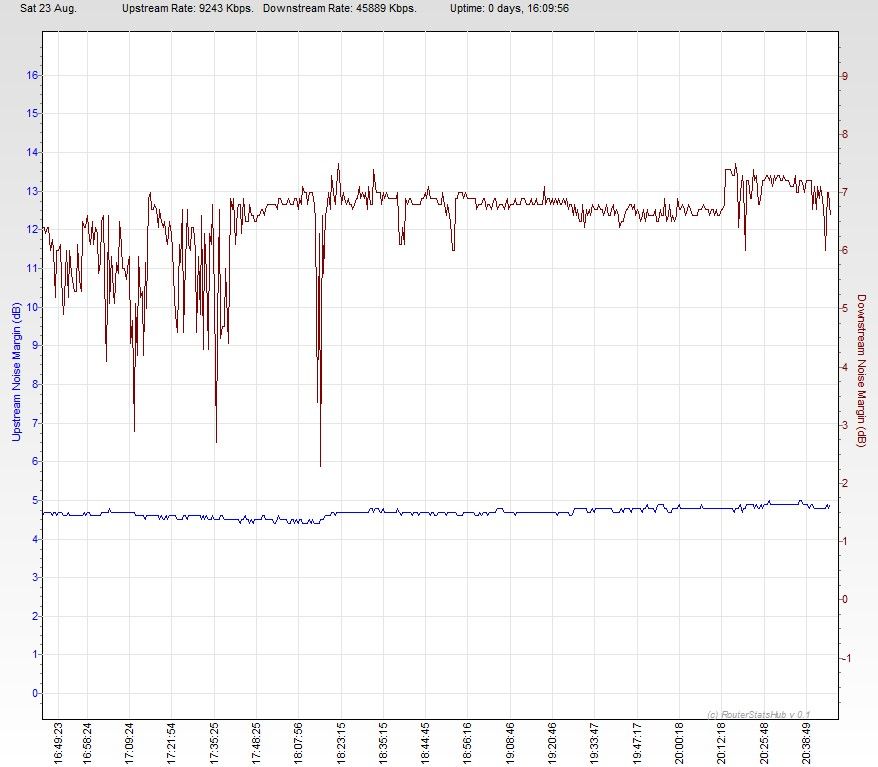Screen dimensions: 878x767
Task: Click the 16:58:24 time axis label
Action: coord(87,743)
